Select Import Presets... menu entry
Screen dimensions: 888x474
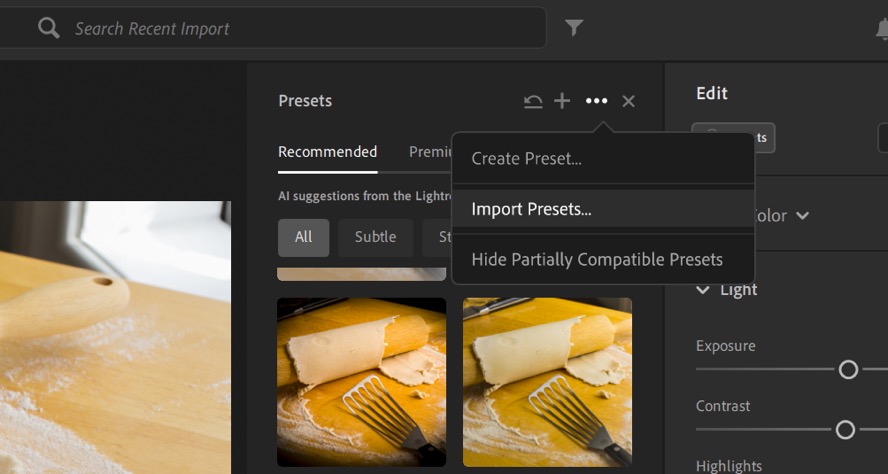click(531, 209)
